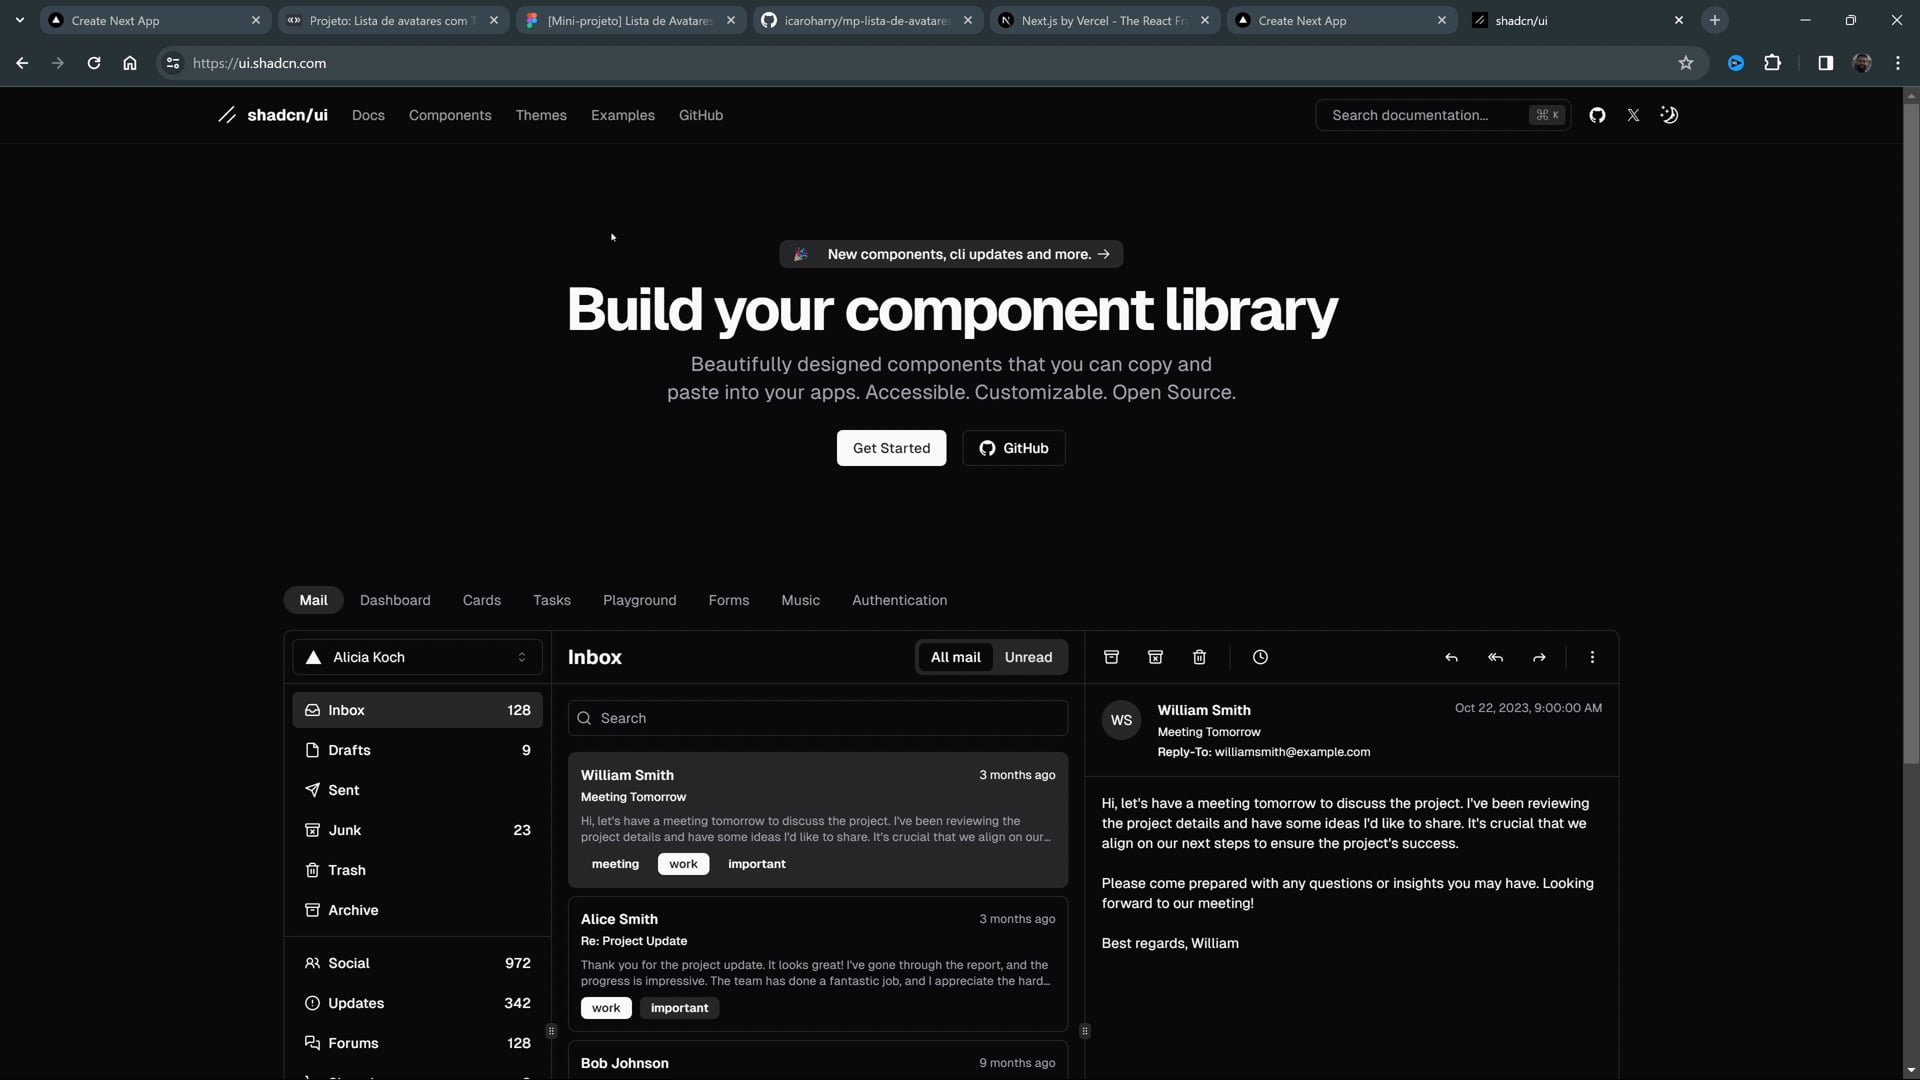Click the Reply all icon
The width and height of the screenshot is (1920, 1080).
(x=1495, y=657)
